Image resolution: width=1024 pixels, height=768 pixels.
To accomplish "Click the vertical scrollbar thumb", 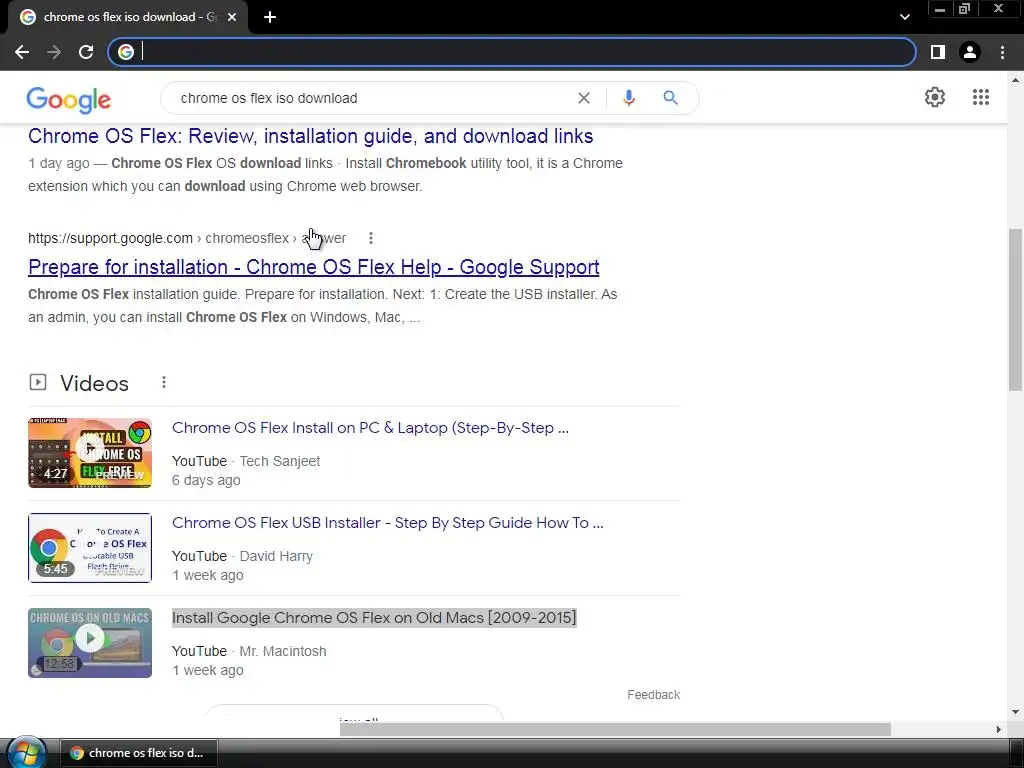I will point(1016,310).
